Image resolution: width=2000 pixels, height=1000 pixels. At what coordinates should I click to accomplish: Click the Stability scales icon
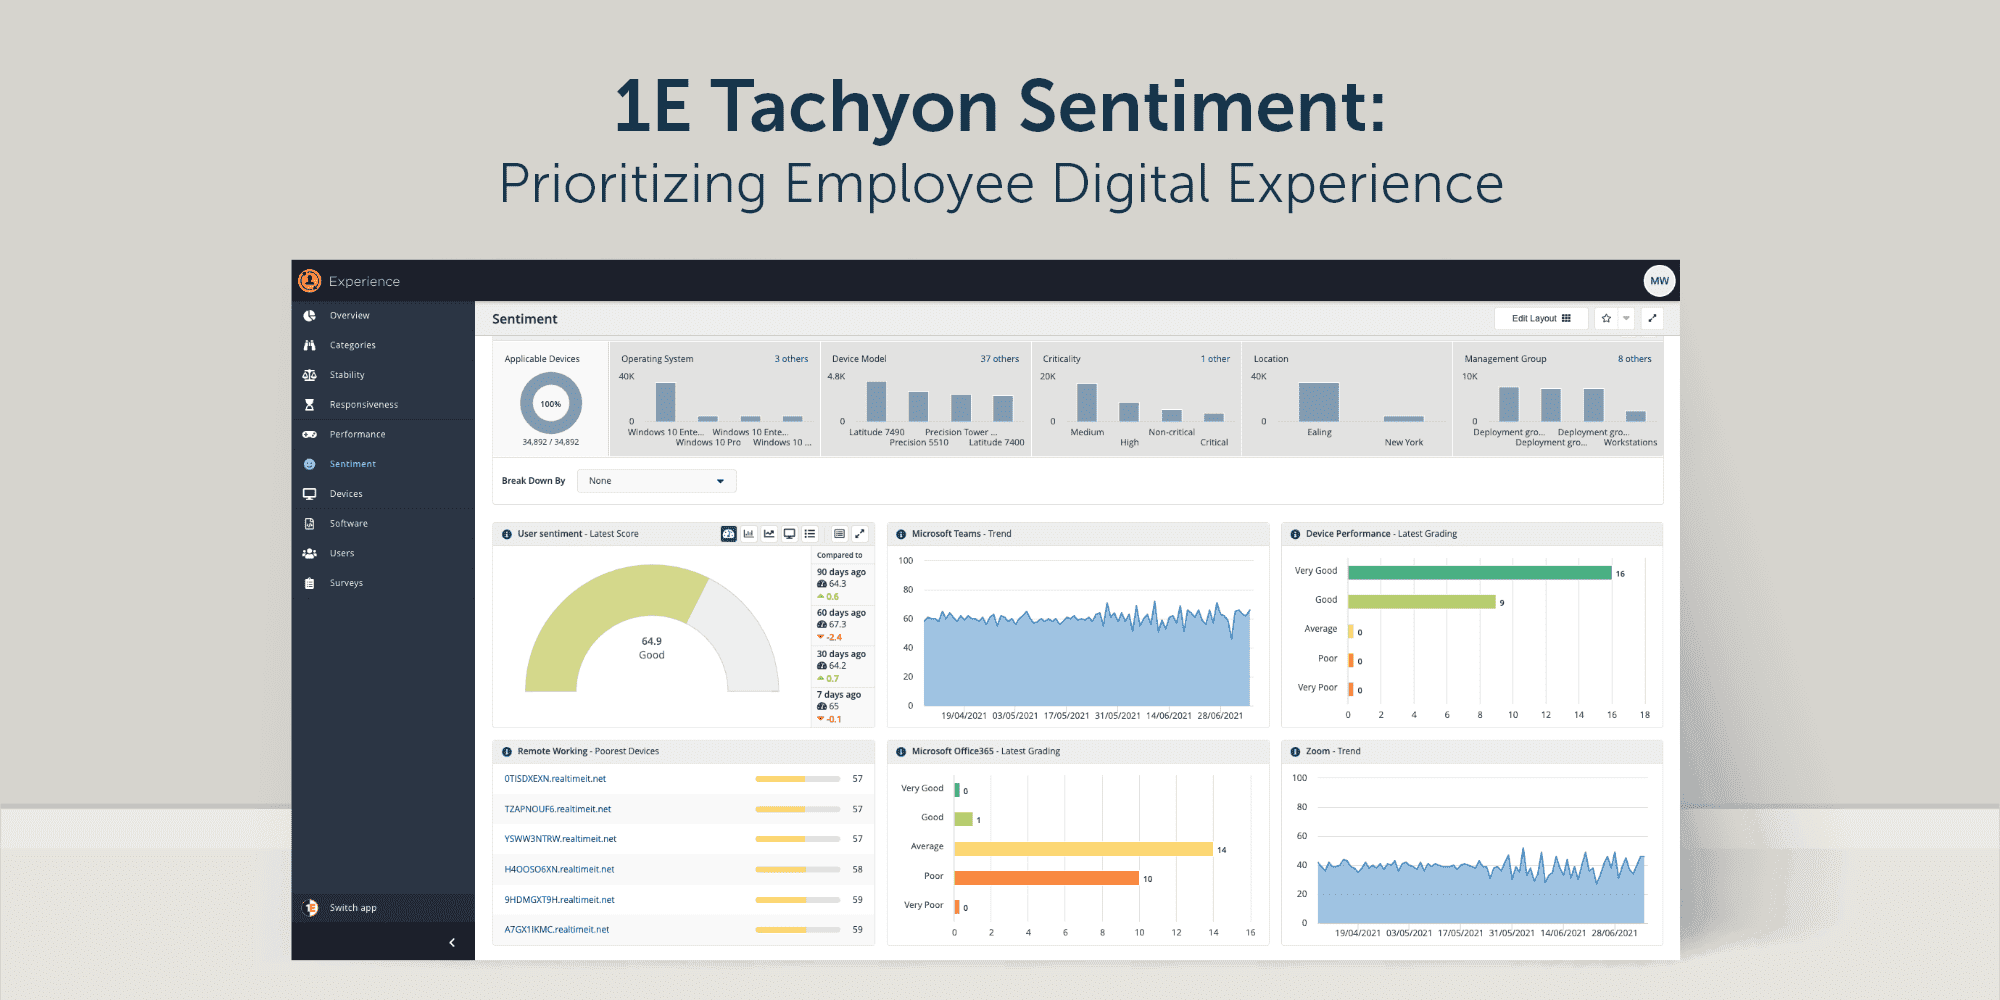(309, 375)
